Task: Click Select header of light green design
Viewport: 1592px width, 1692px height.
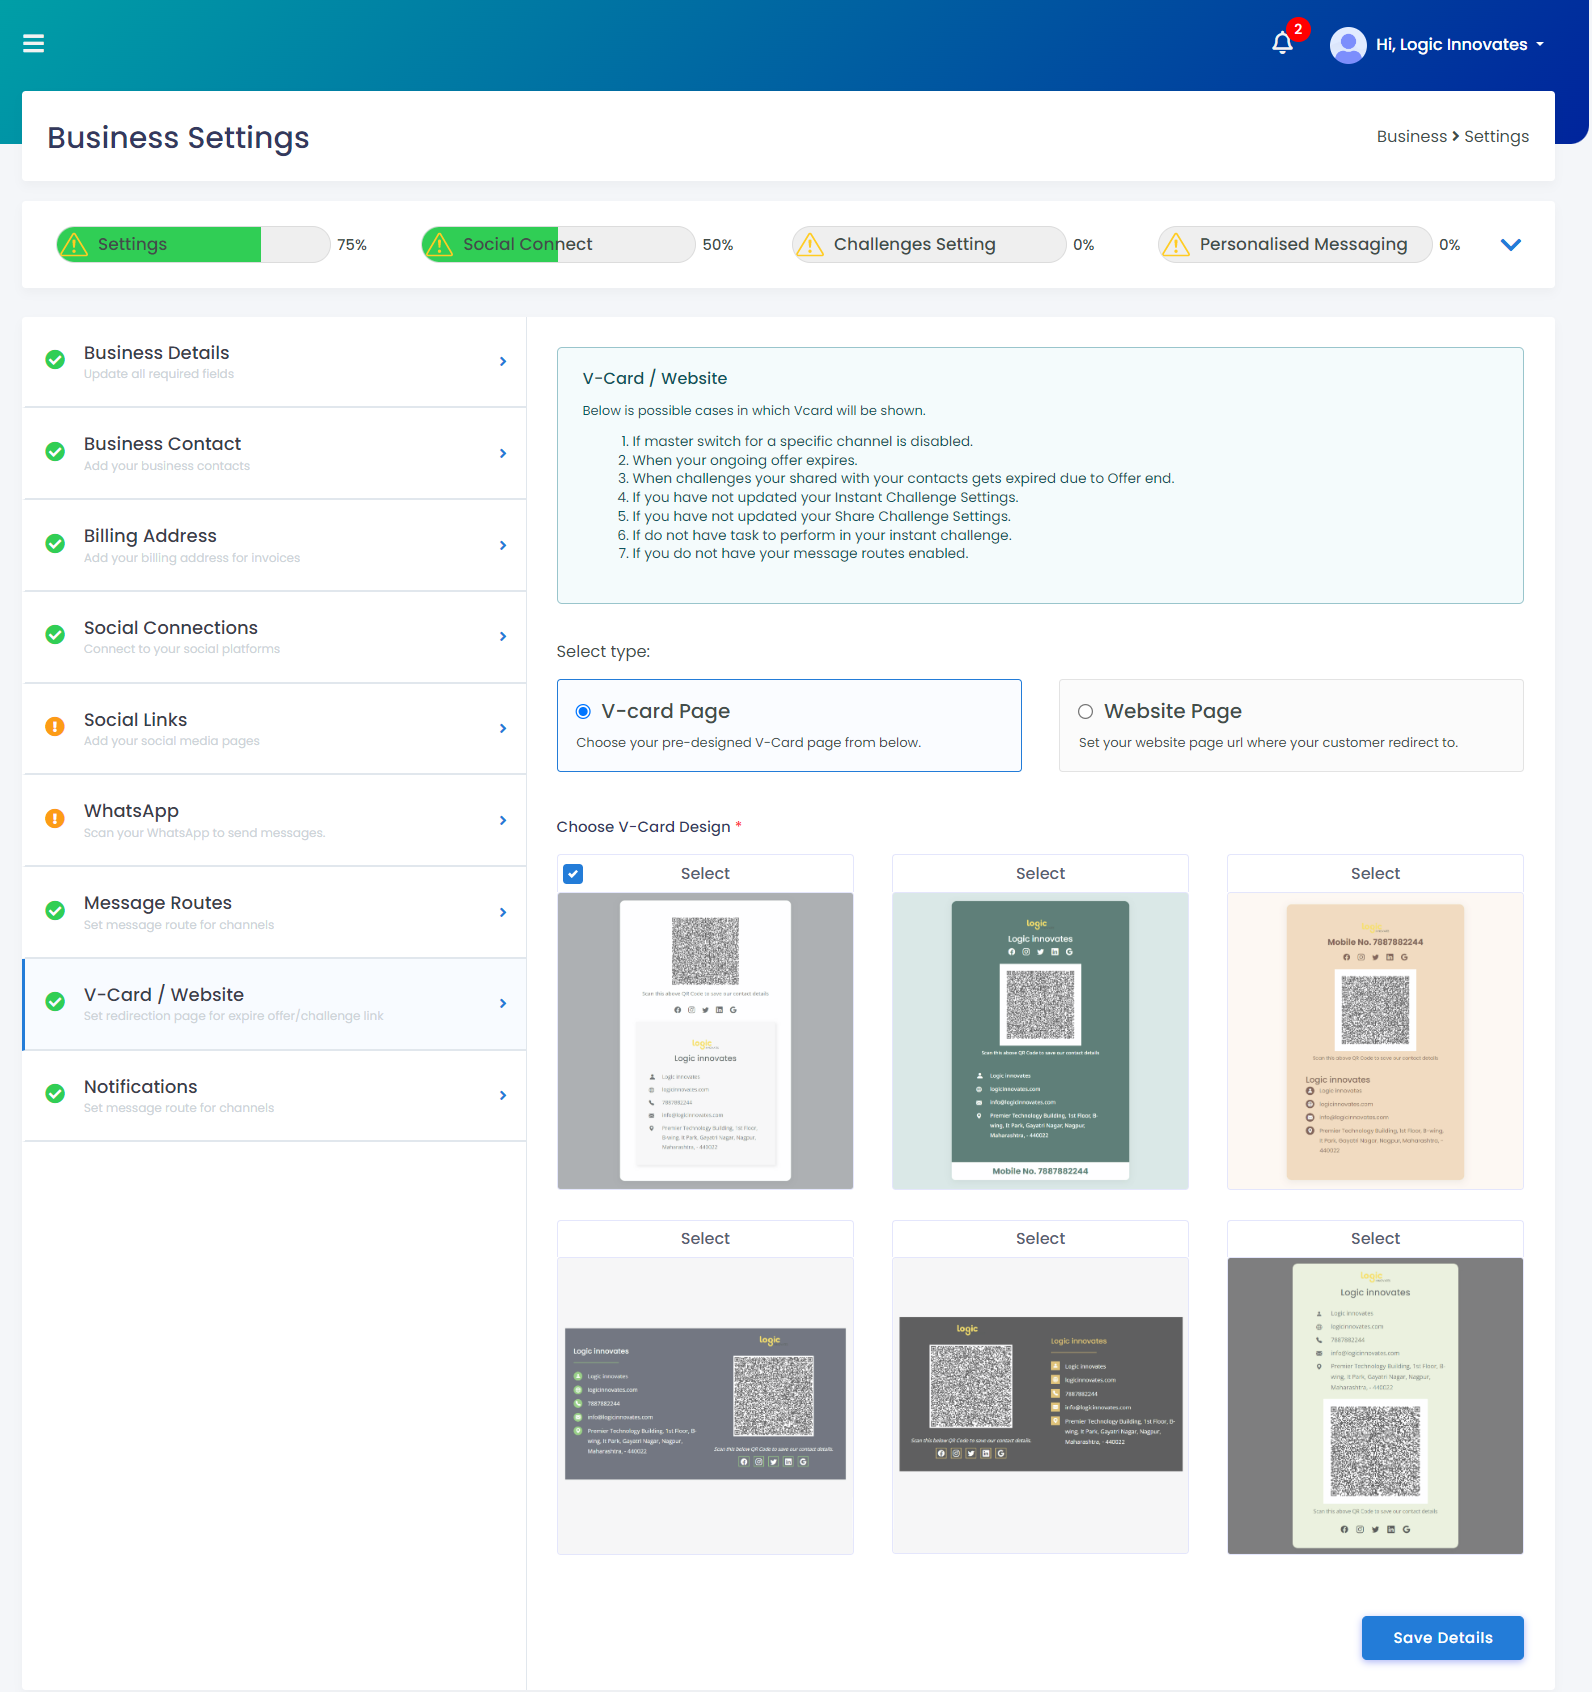Action: (1375, 1239)
